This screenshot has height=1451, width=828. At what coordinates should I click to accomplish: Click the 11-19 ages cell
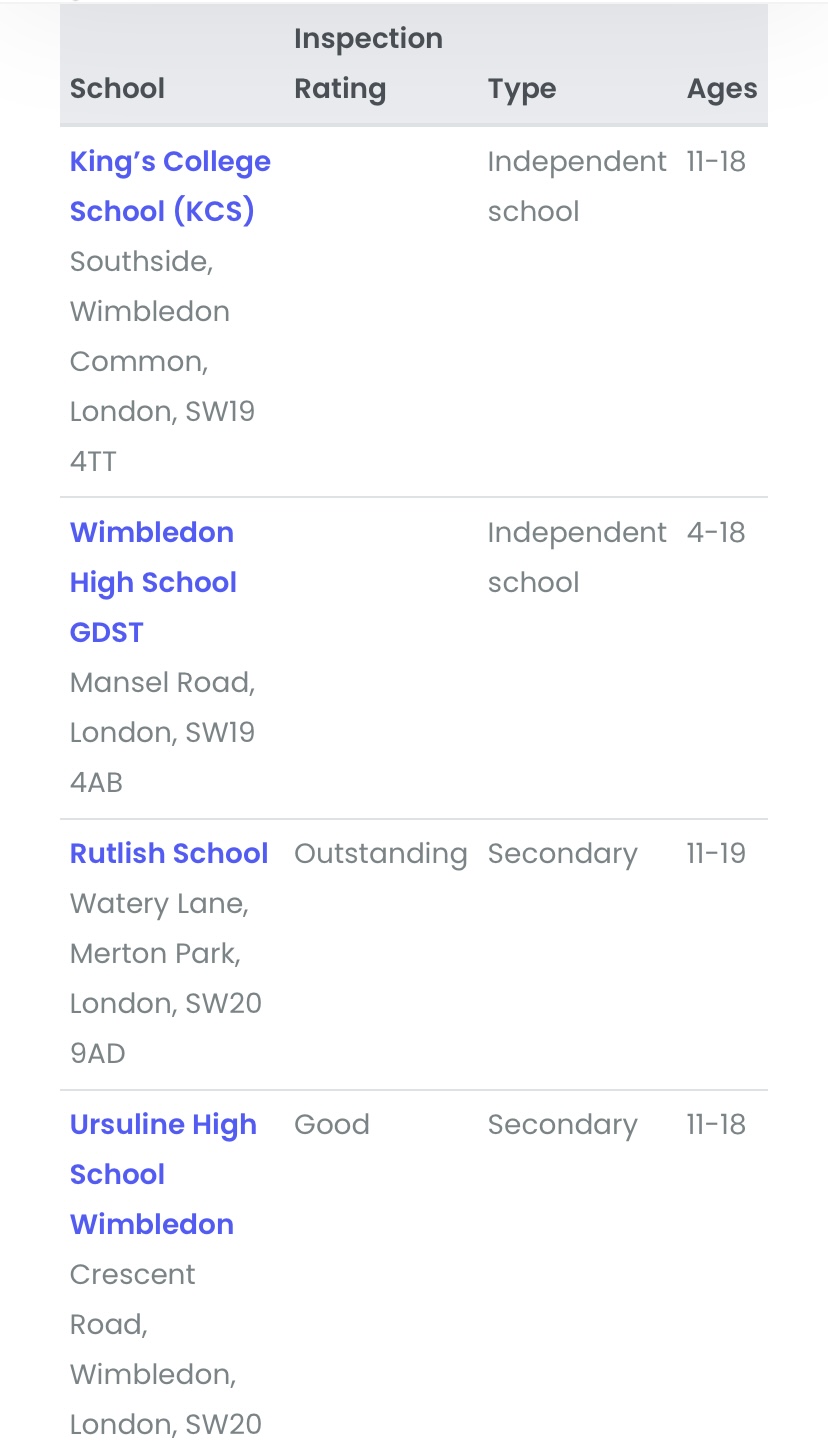pos(715,853)
